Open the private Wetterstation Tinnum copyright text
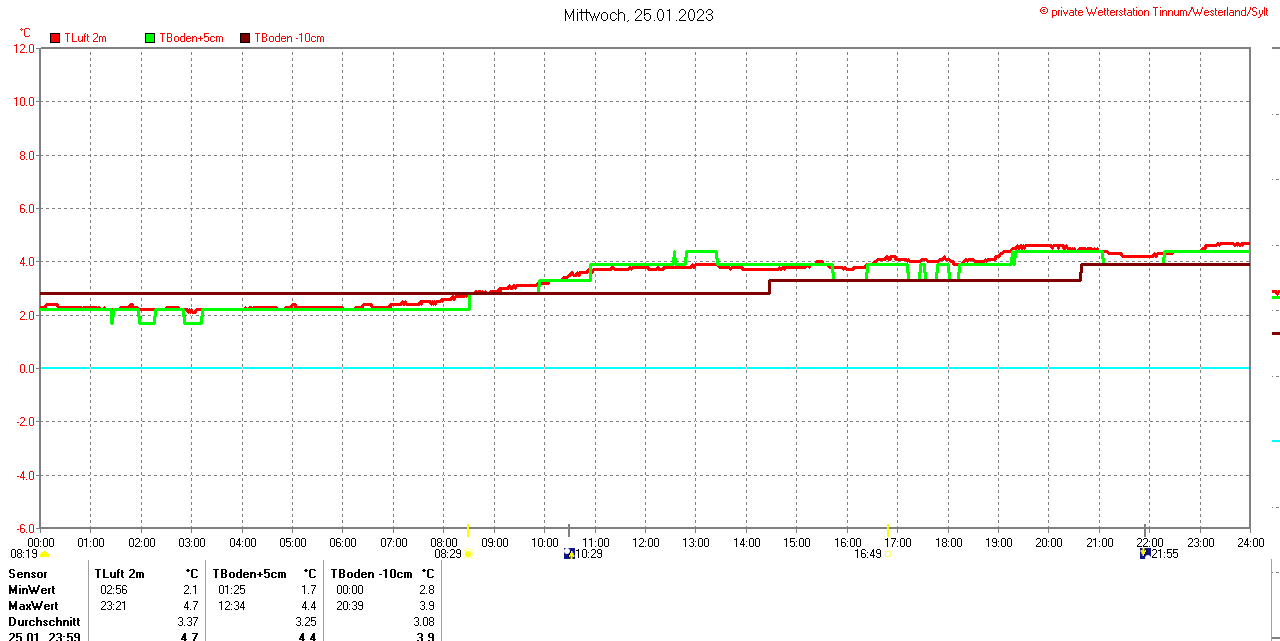The width and height of the screenshot is (1280, 641). tap(1153, 11)
